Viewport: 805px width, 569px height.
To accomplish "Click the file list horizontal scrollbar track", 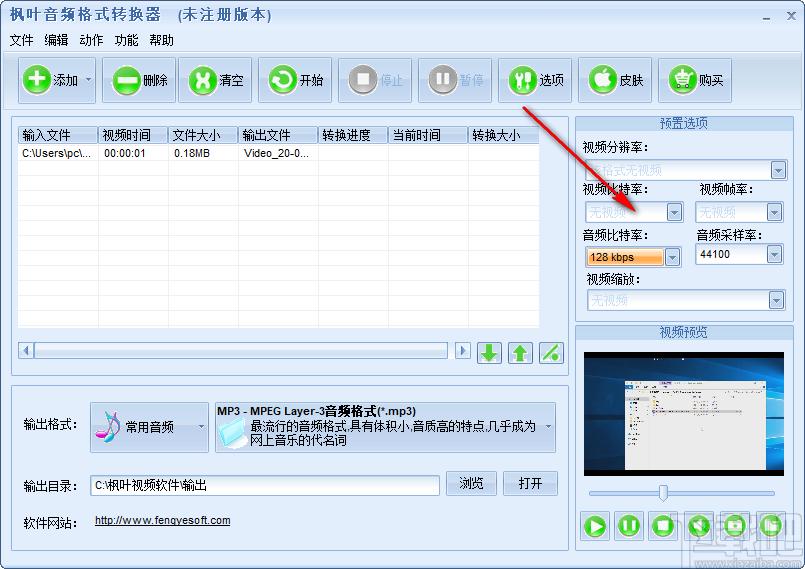I will pos(240,351).
